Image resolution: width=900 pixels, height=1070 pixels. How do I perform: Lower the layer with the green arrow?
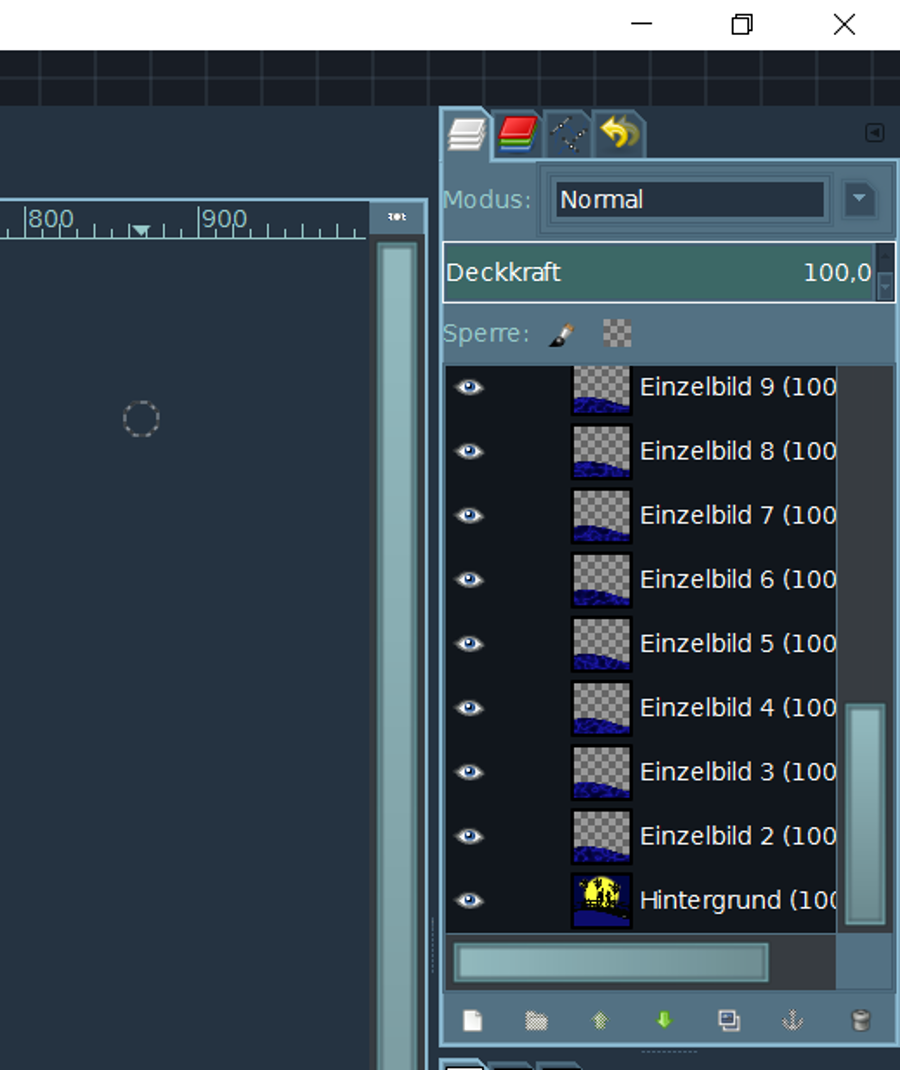point(664,1021)
